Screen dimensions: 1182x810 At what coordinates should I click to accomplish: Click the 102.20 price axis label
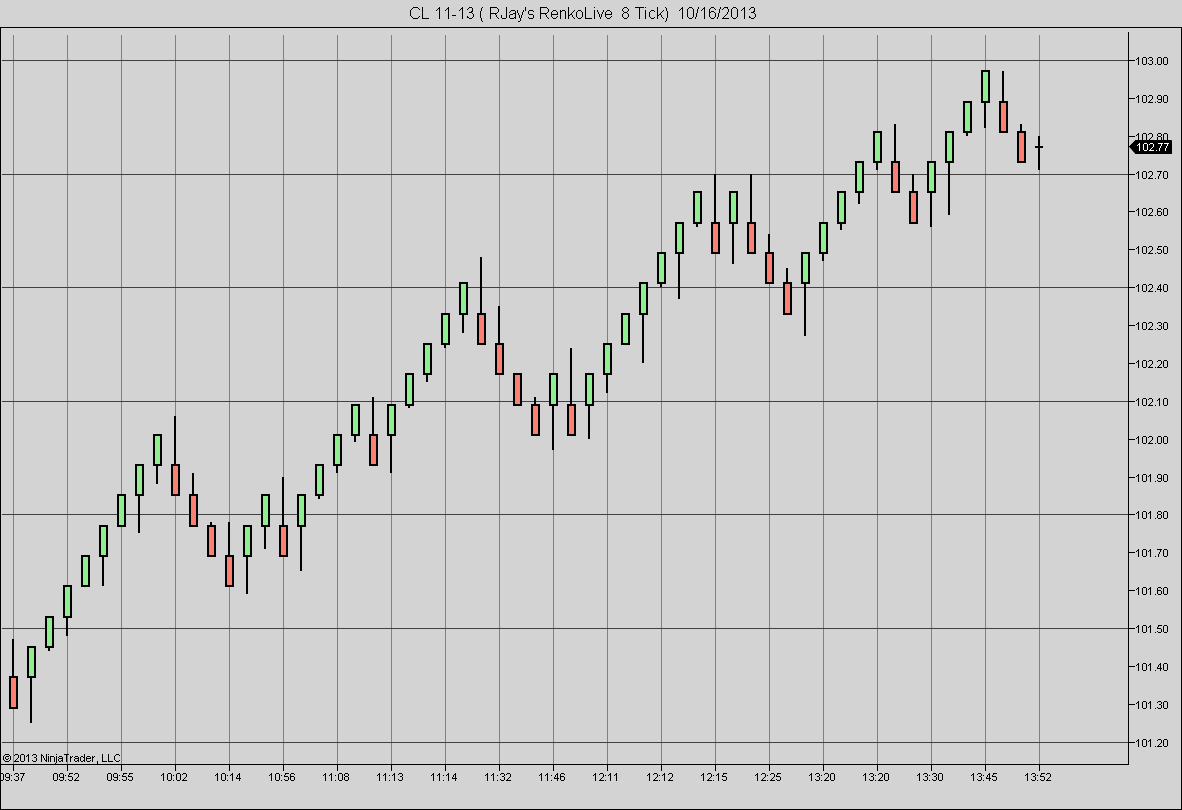pyautogui.click(x=1152, y=364)
